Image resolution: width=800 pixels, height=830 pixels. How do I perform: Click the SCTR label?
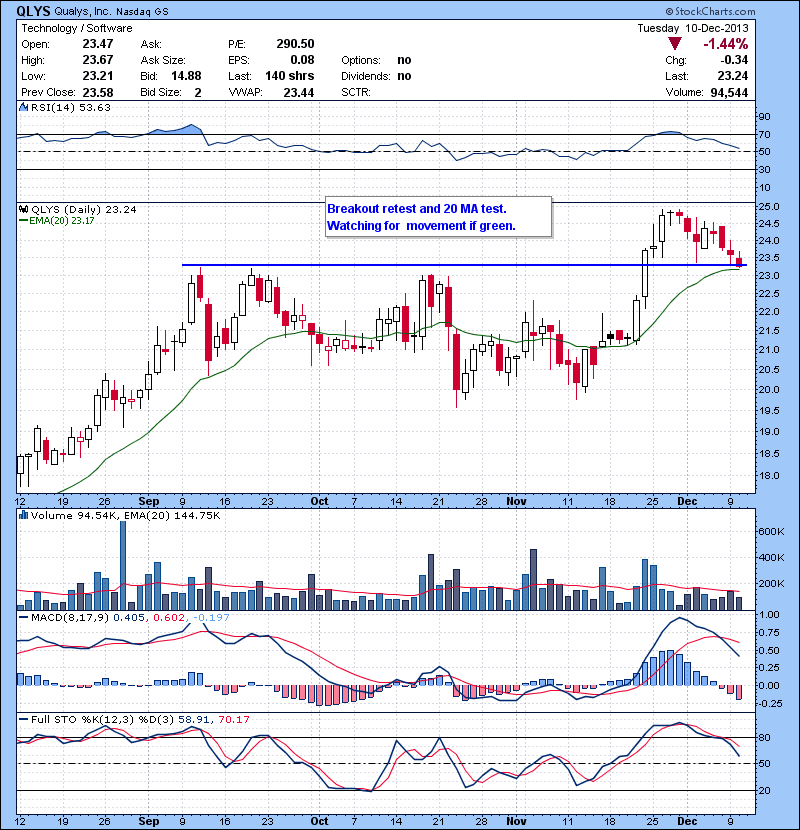[356, 92]
